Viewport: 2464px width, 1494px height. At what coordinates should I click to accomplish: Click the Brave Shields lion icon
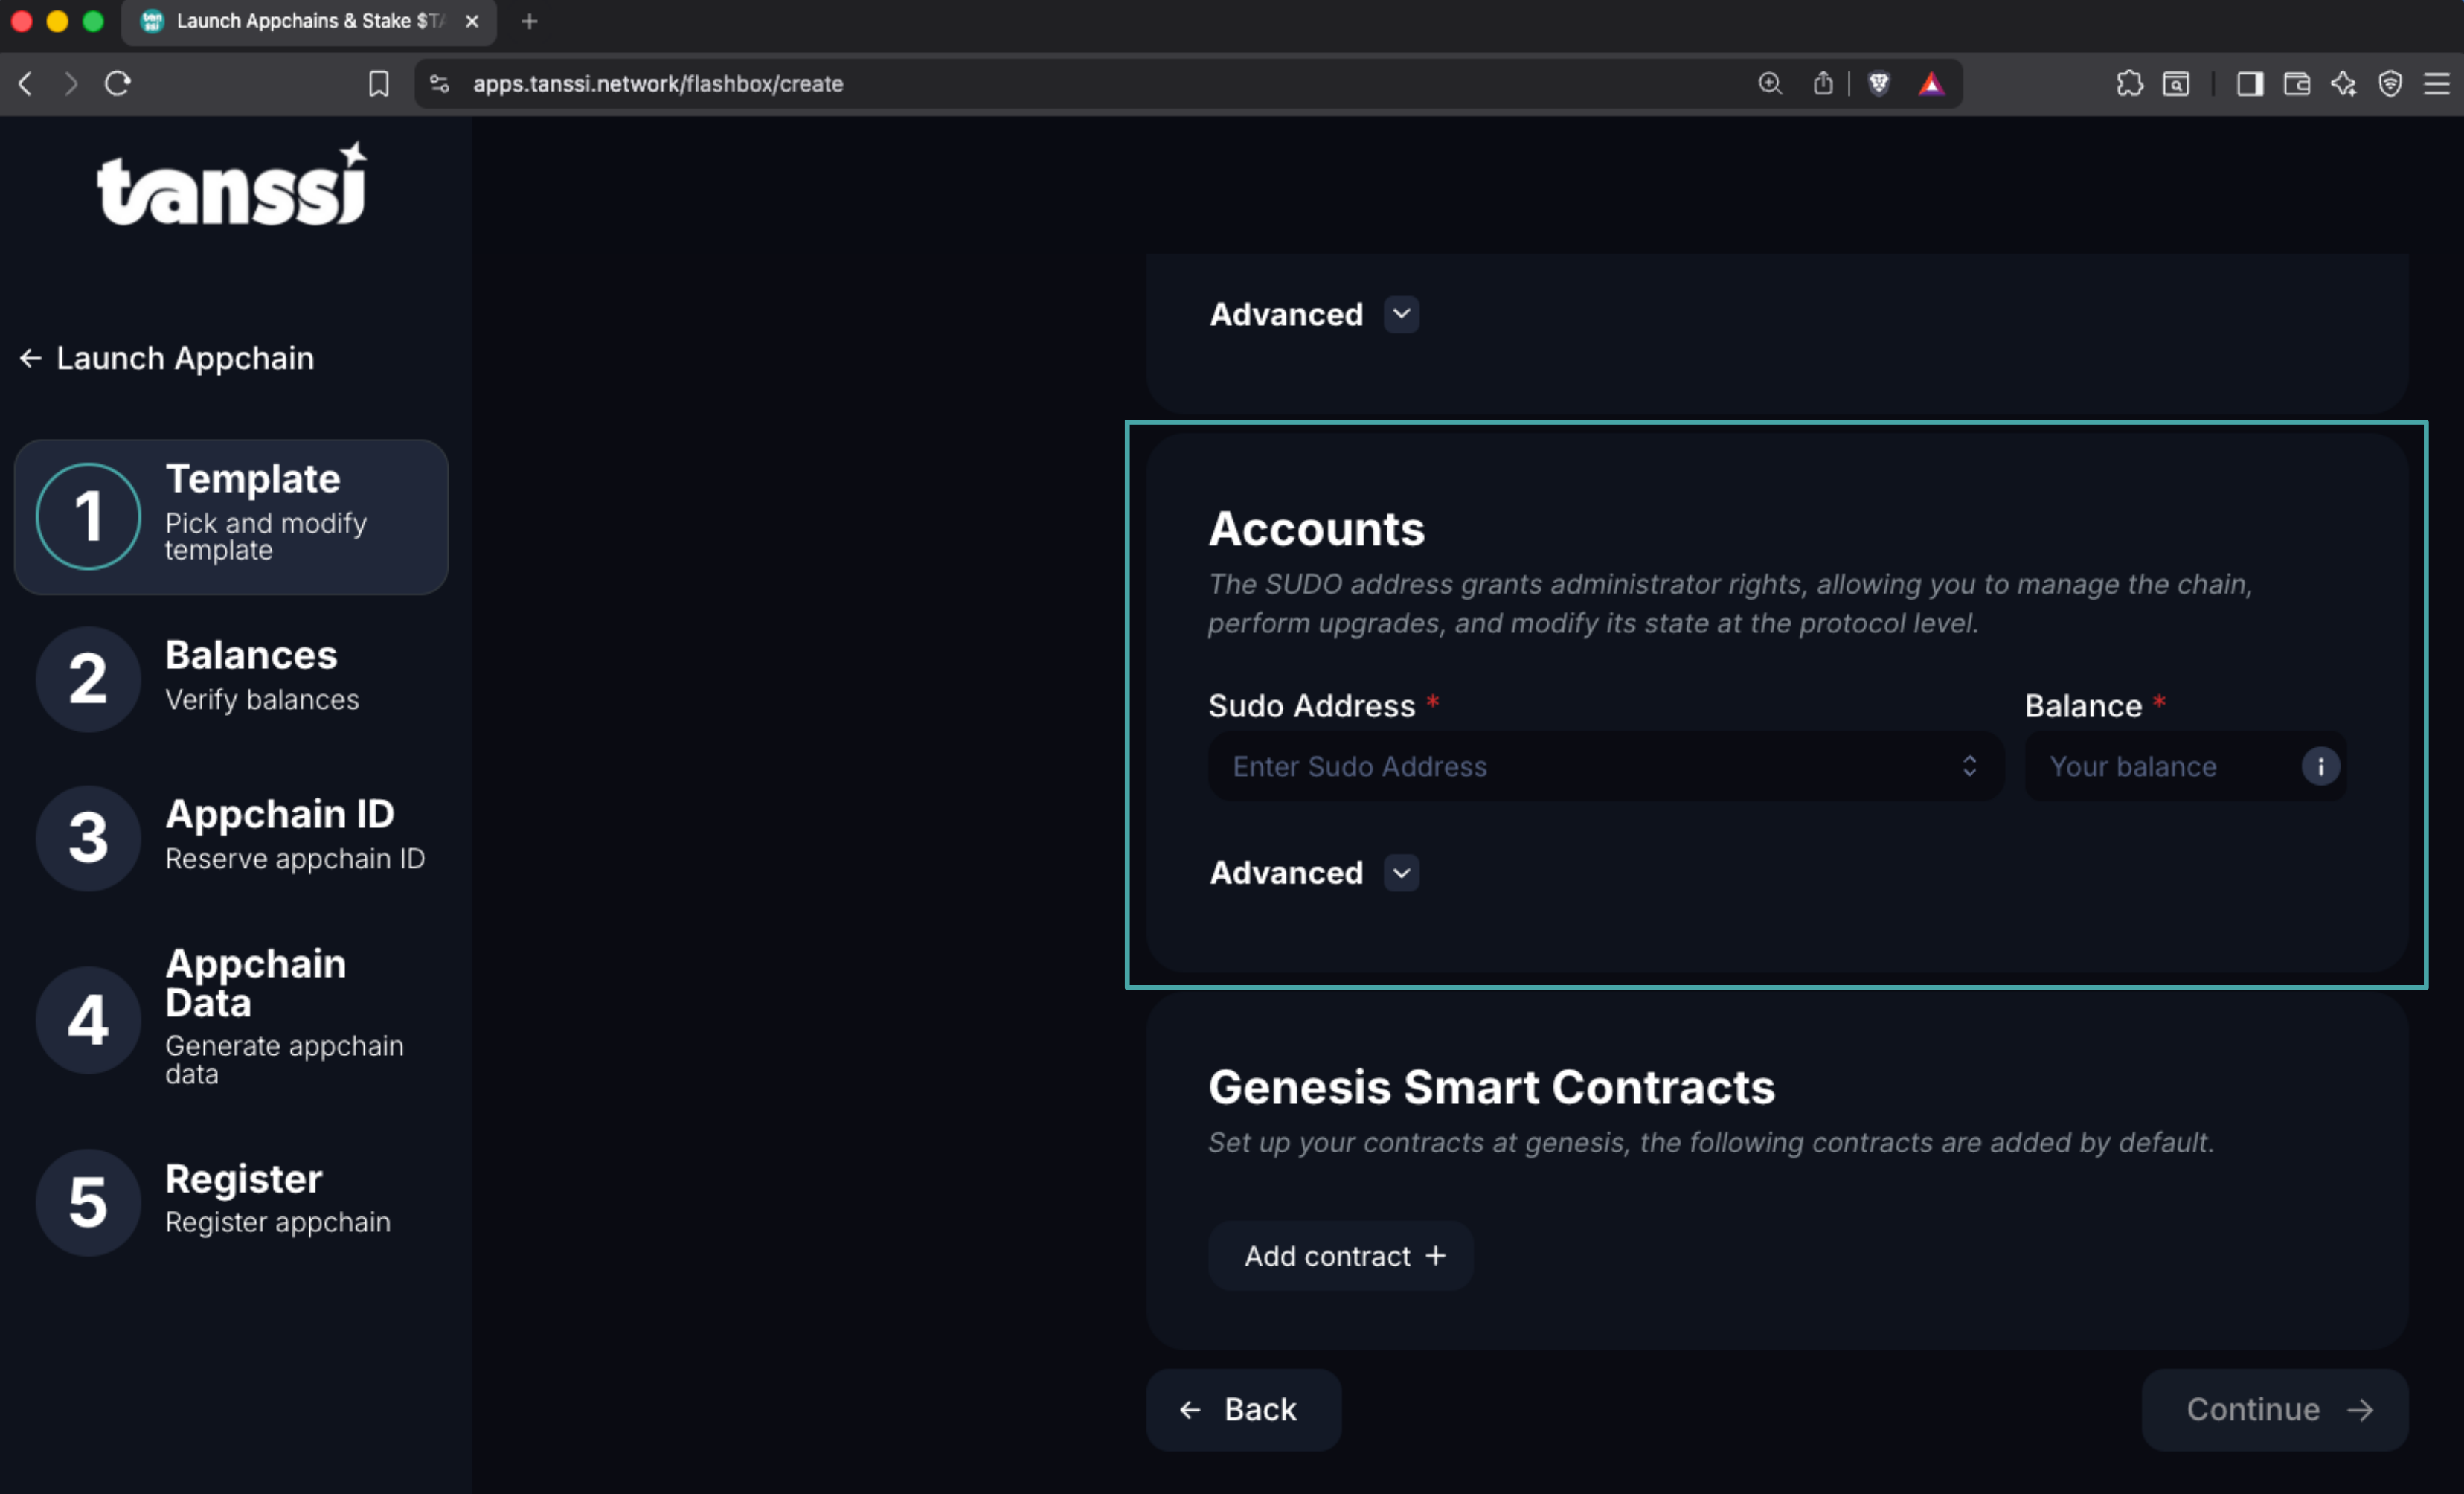coord(1879,84)
